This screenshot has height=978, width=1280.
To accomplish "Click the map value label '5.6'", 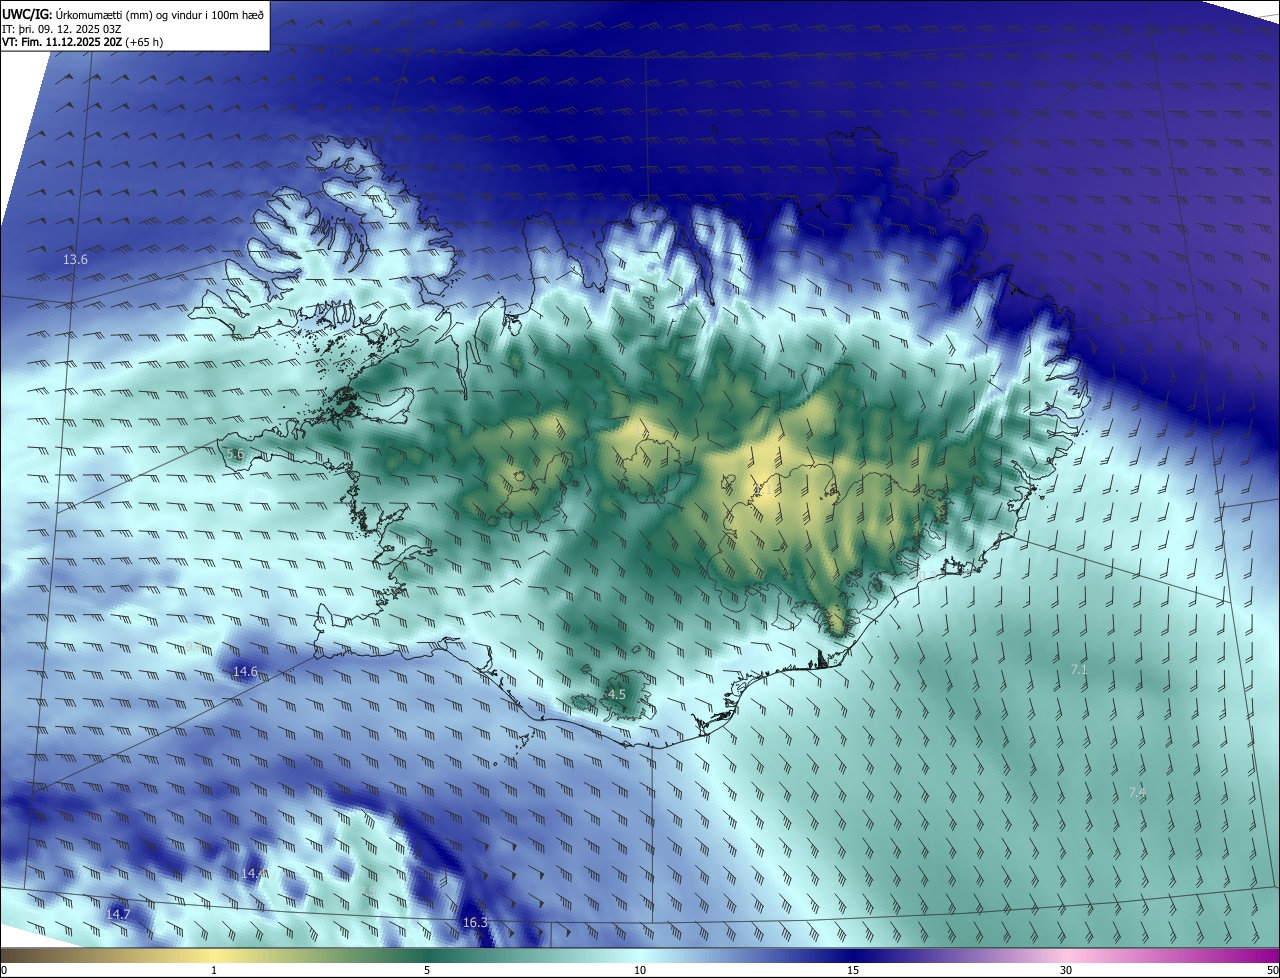I will [236, 454].
